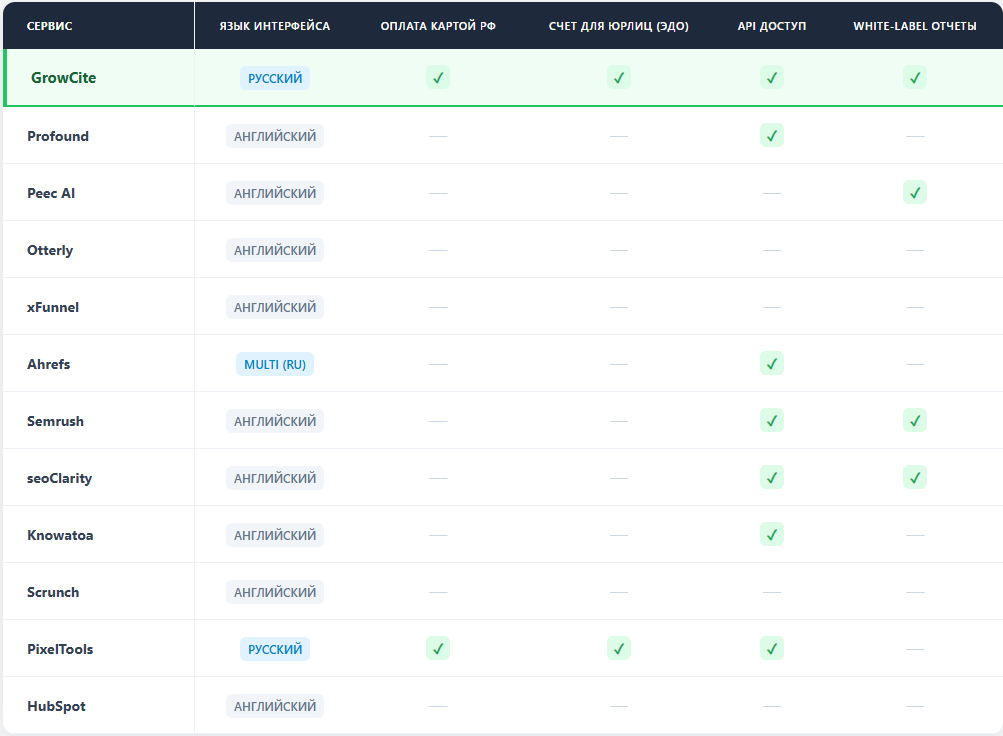The image size is (1003, 736).
Task: Select the Profound service name
Action: pos(58,136)
